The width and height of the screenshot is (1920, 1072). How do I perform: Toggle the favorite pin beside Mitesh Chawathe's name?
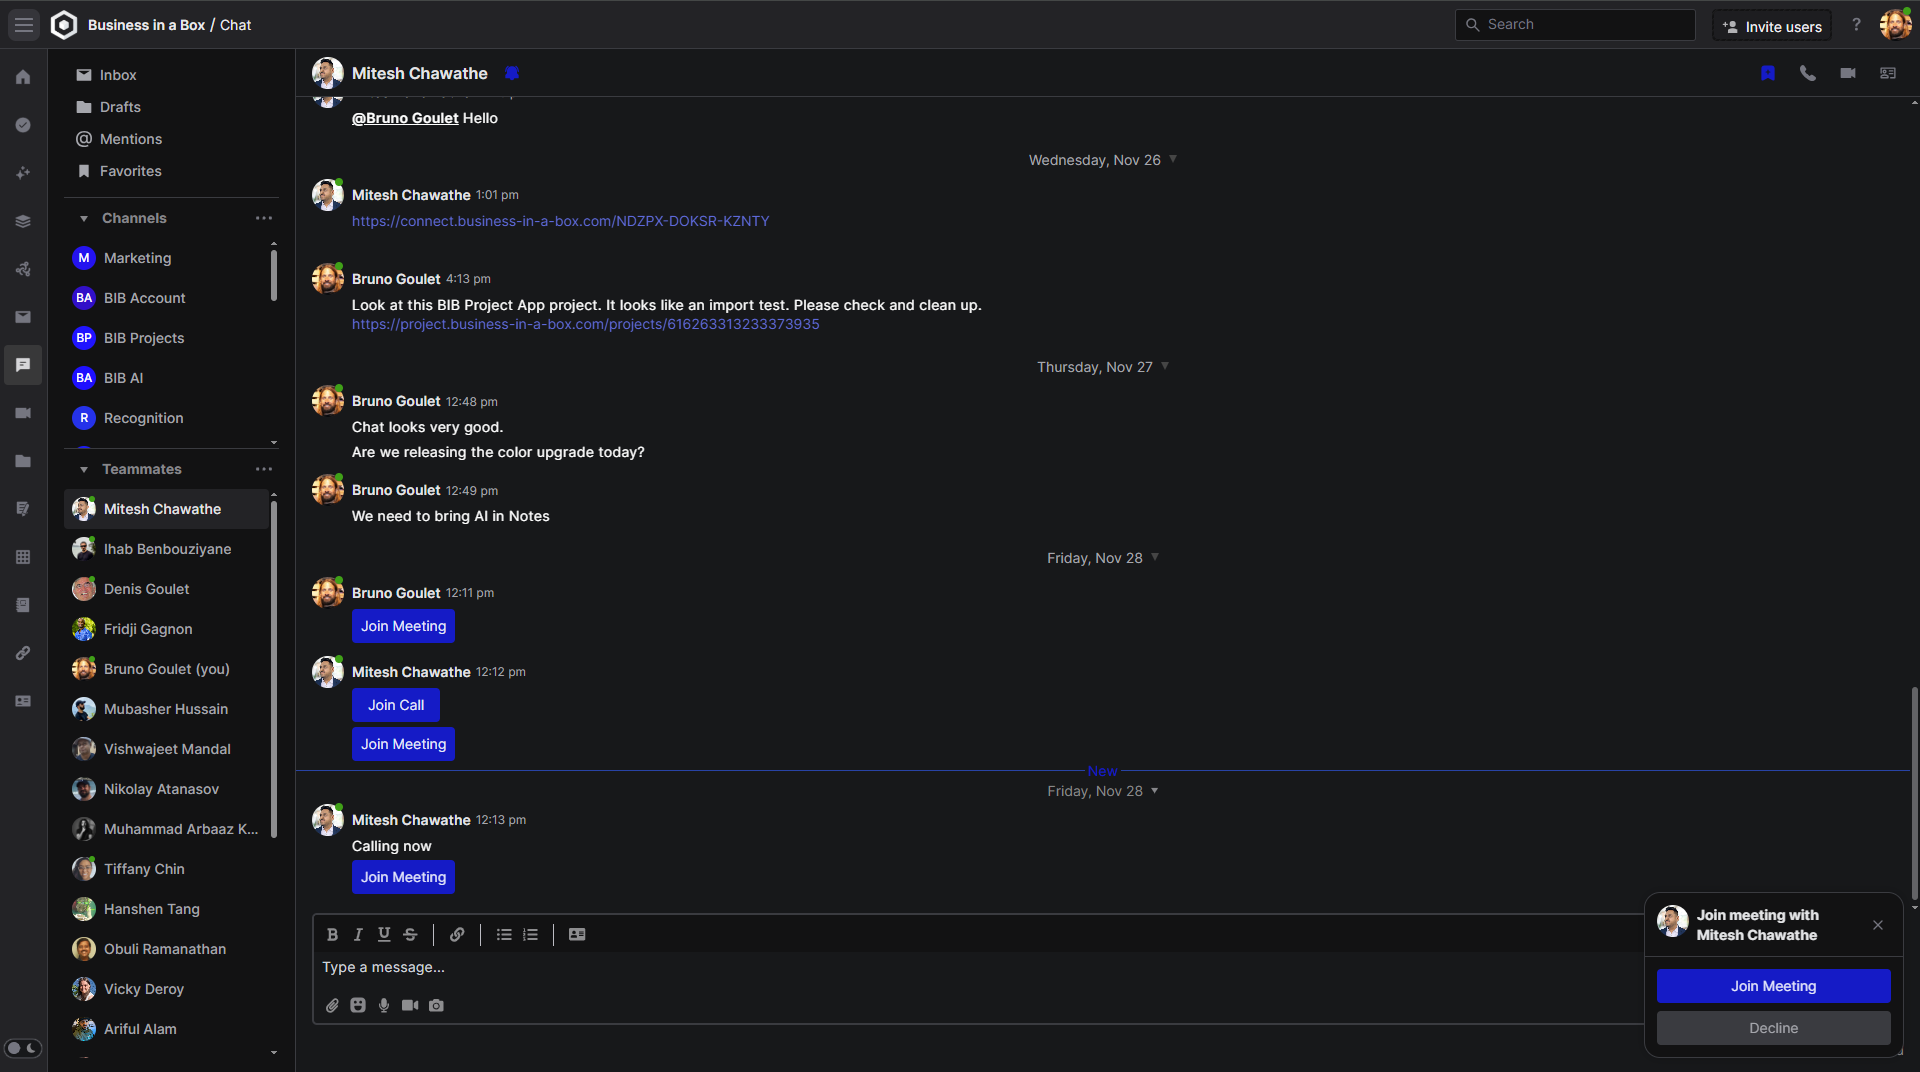512,73
